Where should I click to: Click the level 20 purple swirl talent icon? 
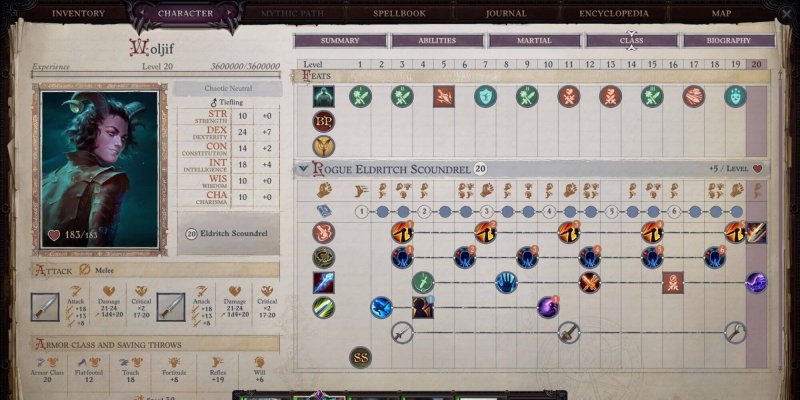click(756, 282)
